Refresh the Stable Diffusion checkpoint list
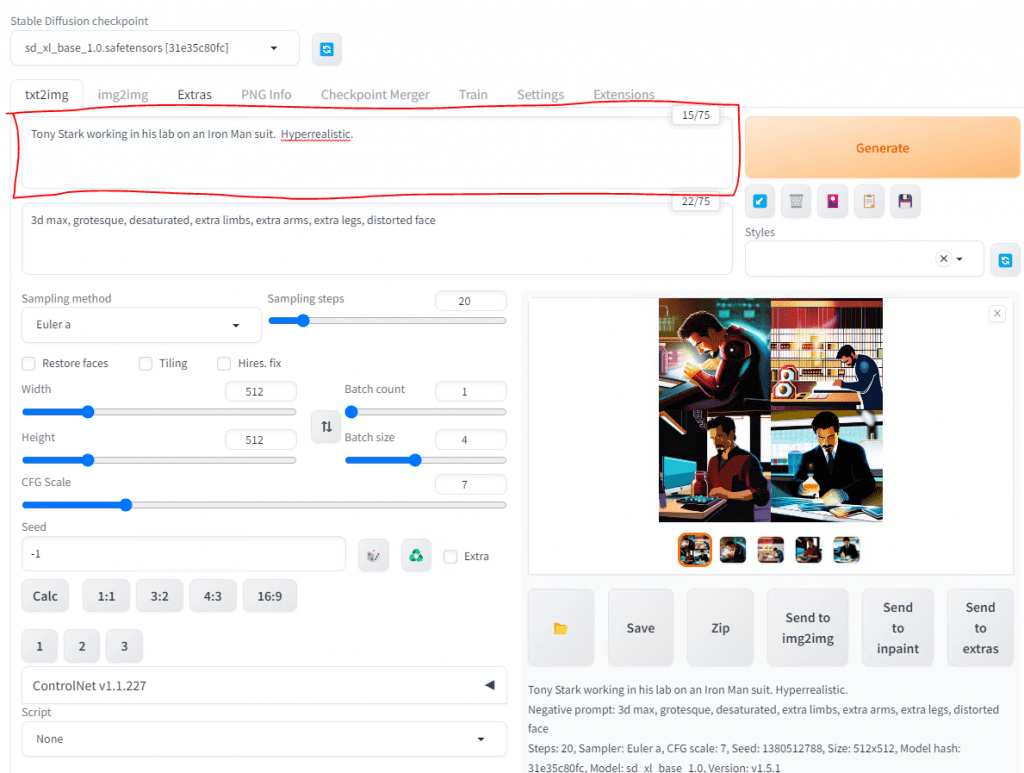Viewport: 1024px width, 773px height. (327, 49)
